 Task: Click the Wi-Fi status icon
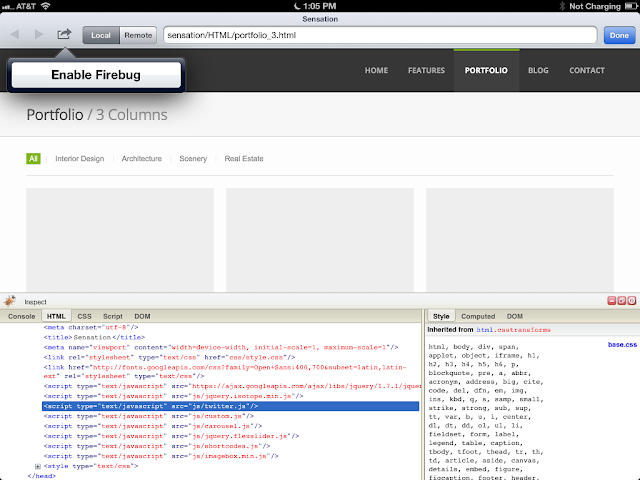tap(45, 6)
